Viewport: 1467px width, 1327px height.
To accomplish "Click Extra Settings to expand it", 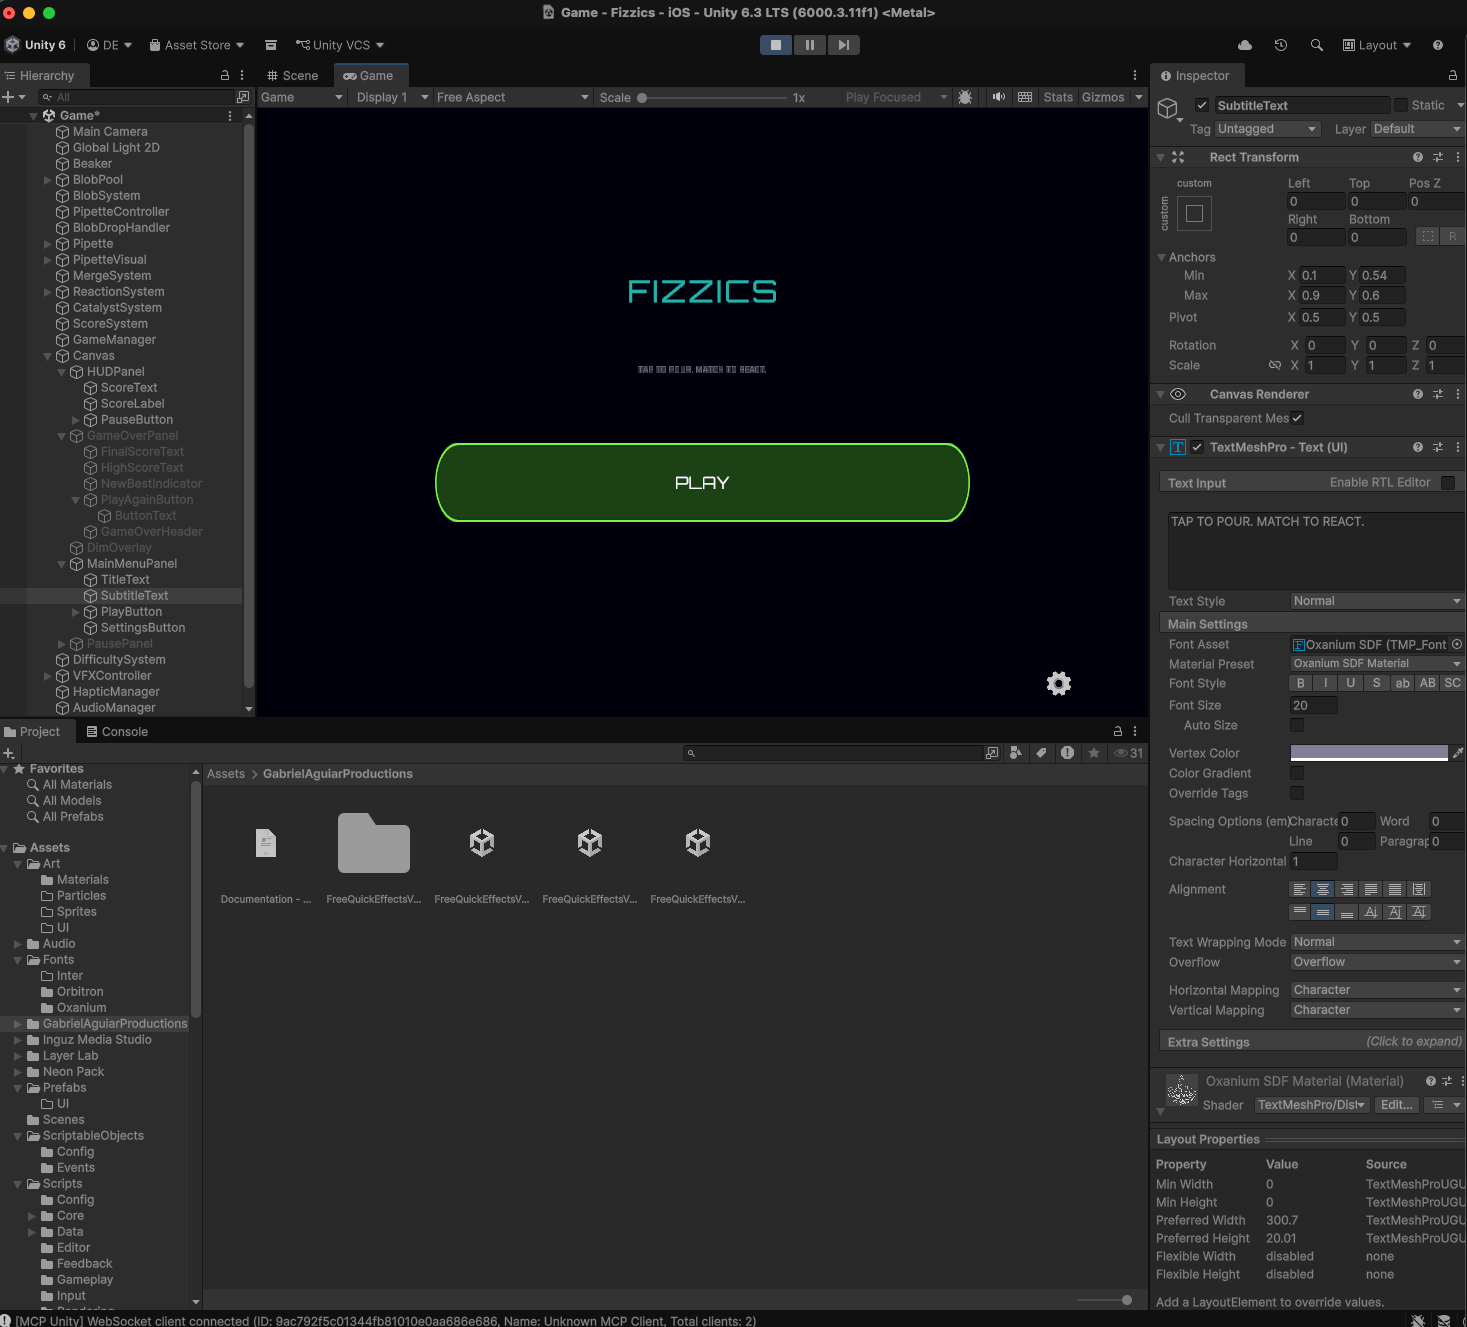I will click(x=1208, y=1041).
